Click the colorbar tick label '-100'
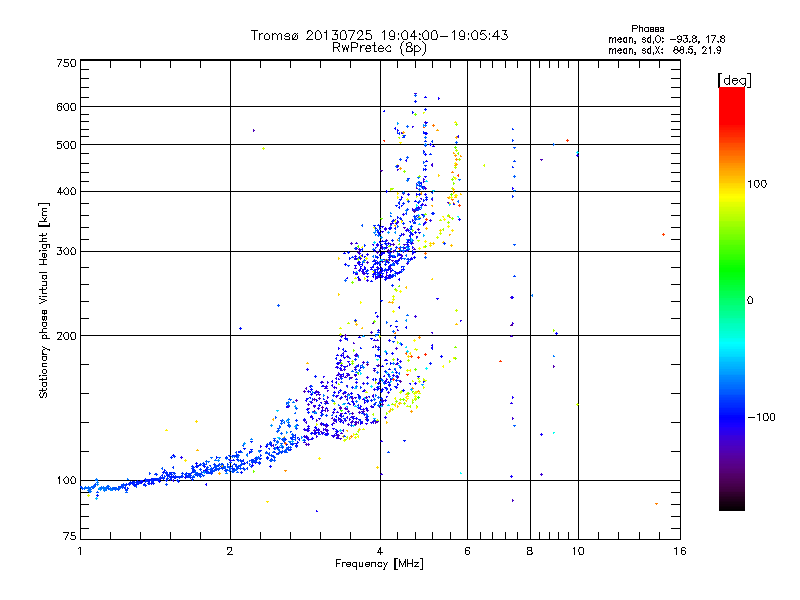The height and width of the screenshot is (600, 800). pyautogui.click(x=761, y=417)
